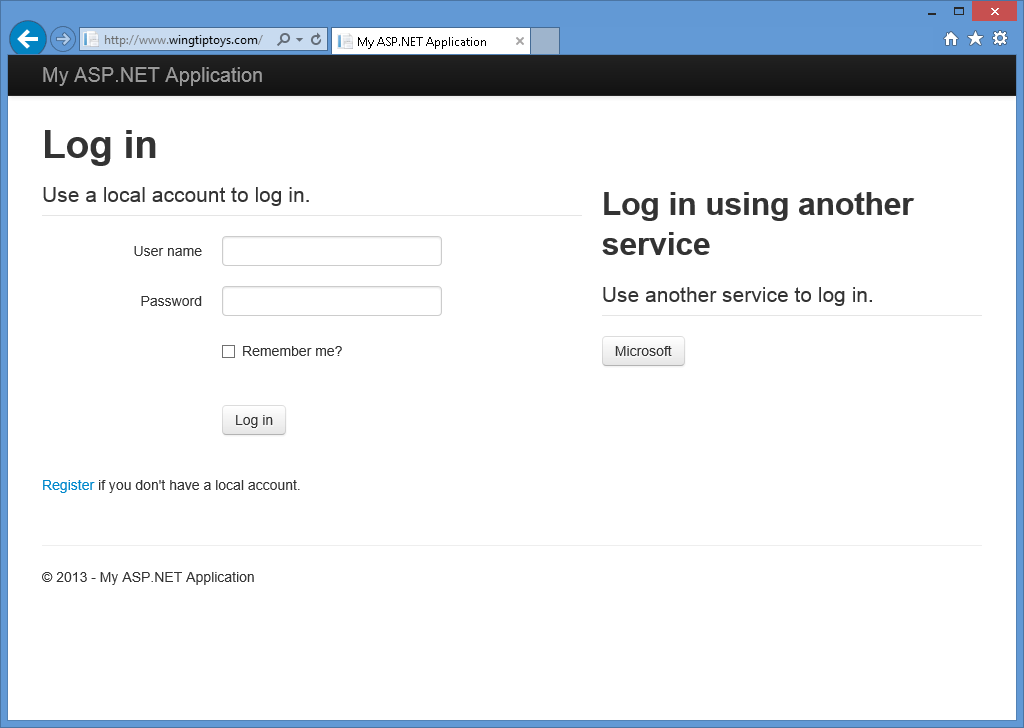The width and height of the screenshot is (1024, 728).
Task: Log in using the Microsoft service button
Action: (x=643, y=351)
